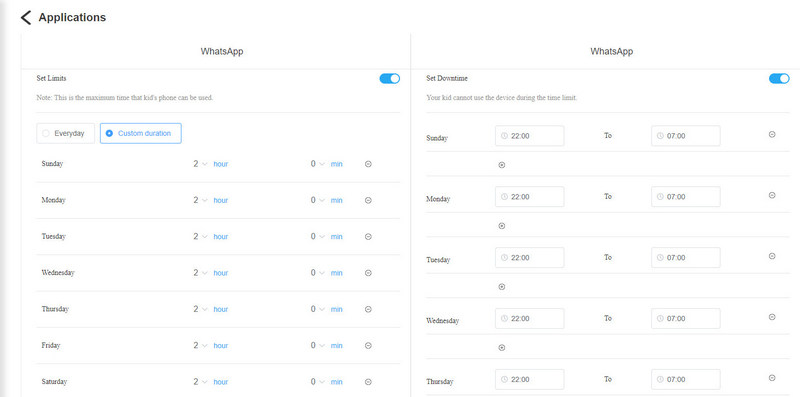
Task: Edit Thursday downtime end time 07:00
Action: [x=686, y=379]
